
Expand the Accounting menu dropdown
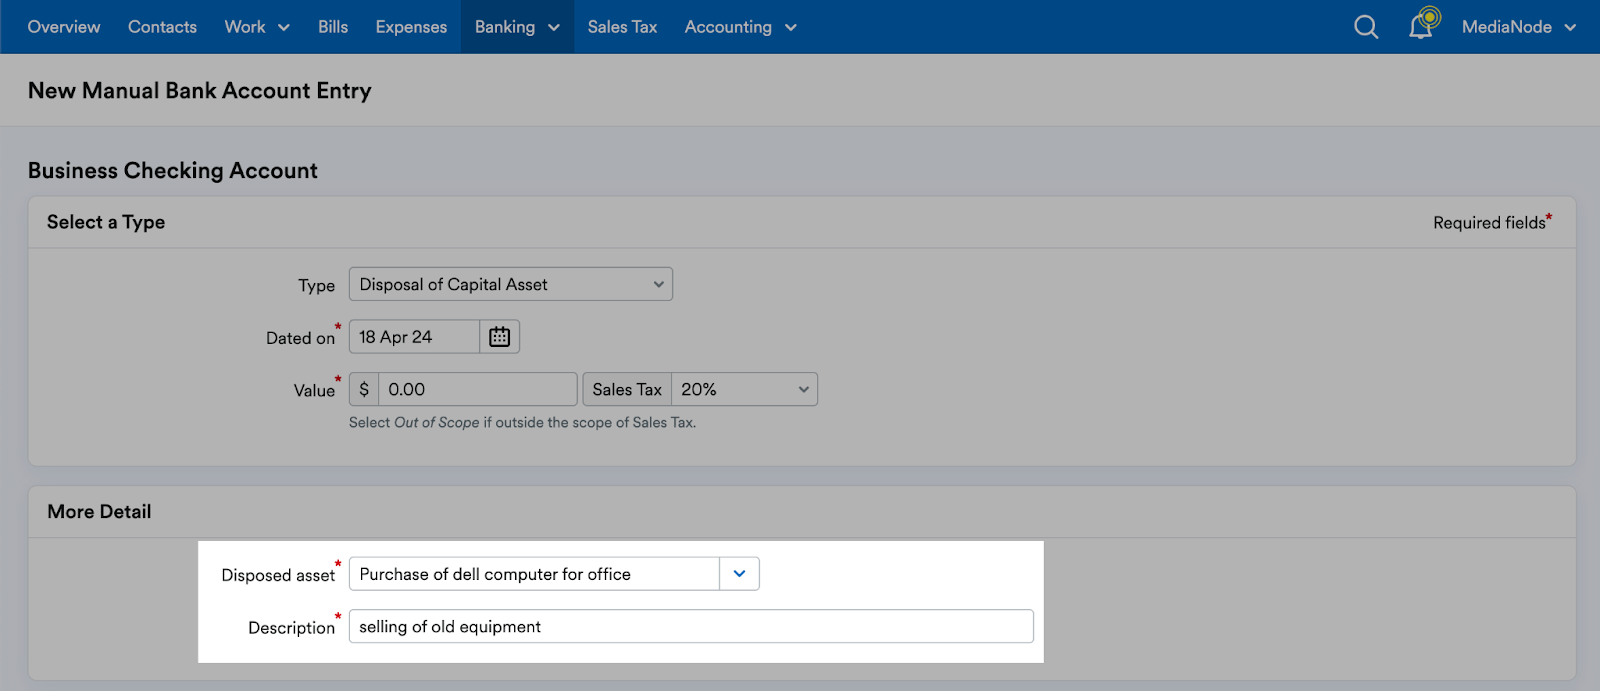pyautogui.click(x=740, y=27)
